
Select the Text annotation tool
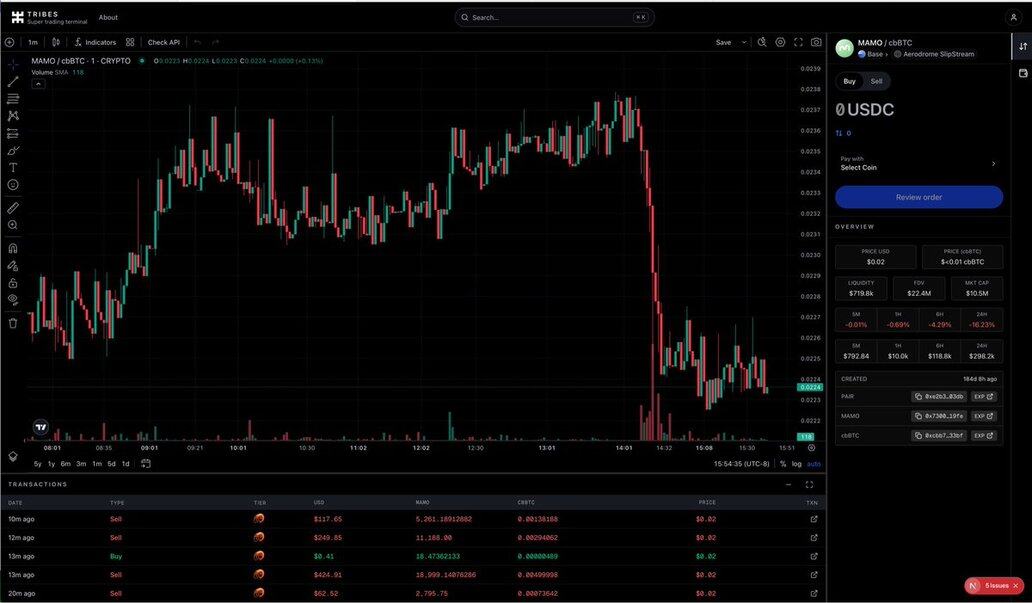13,167
